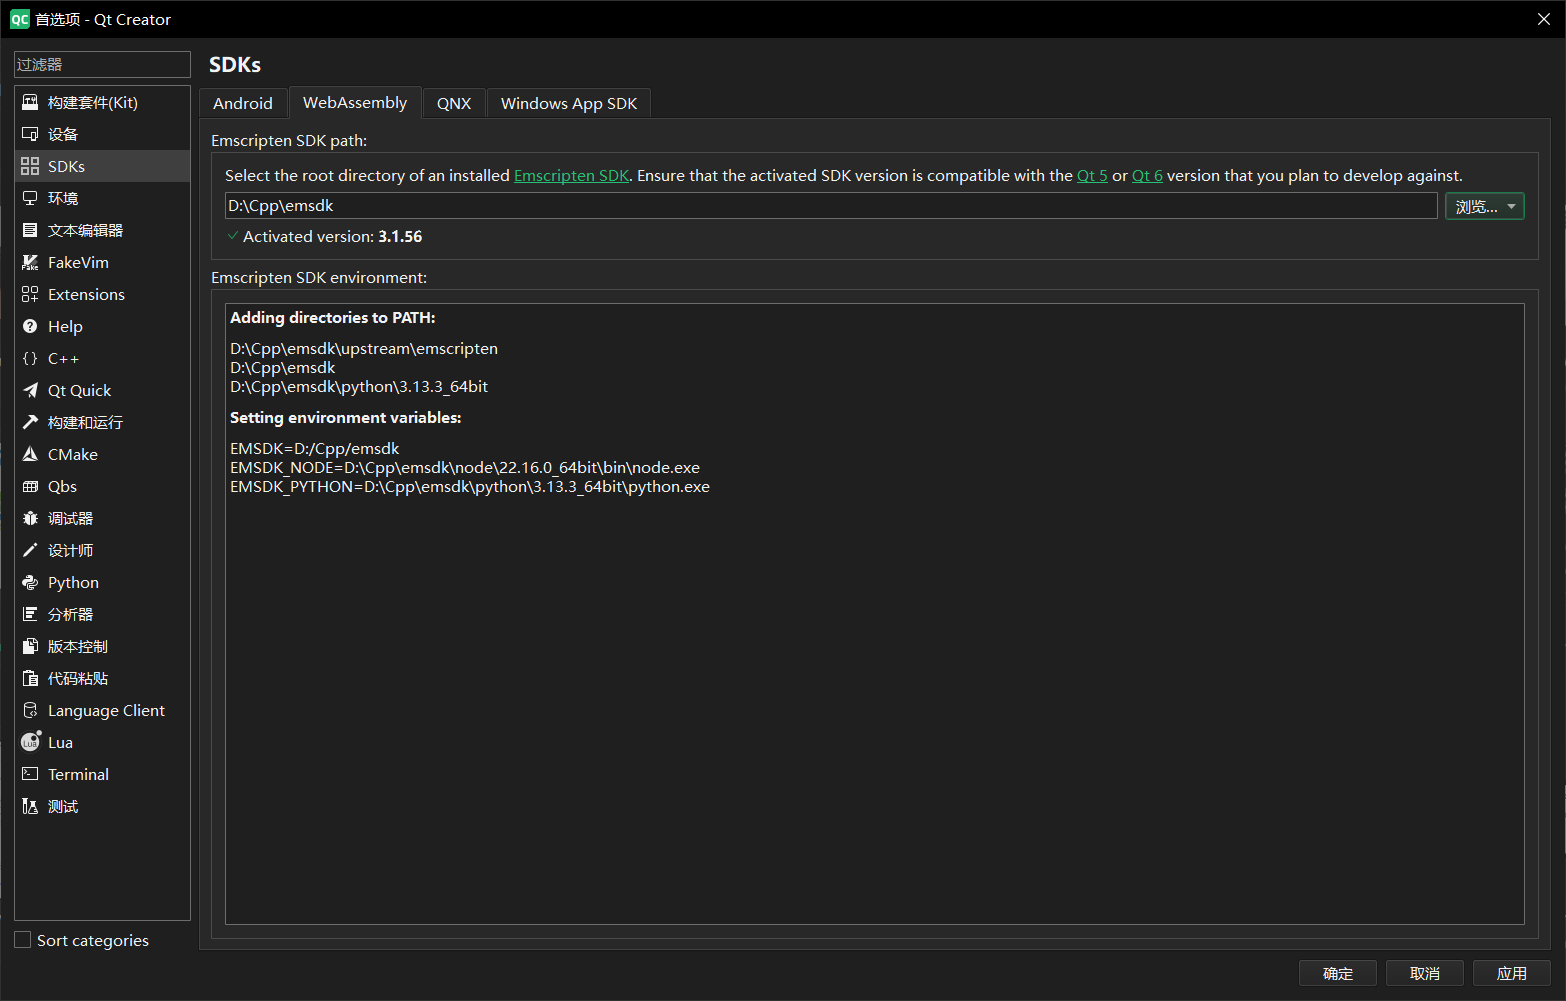Open the Language Client icon
1566x1001 pixels.
point(30,710)
